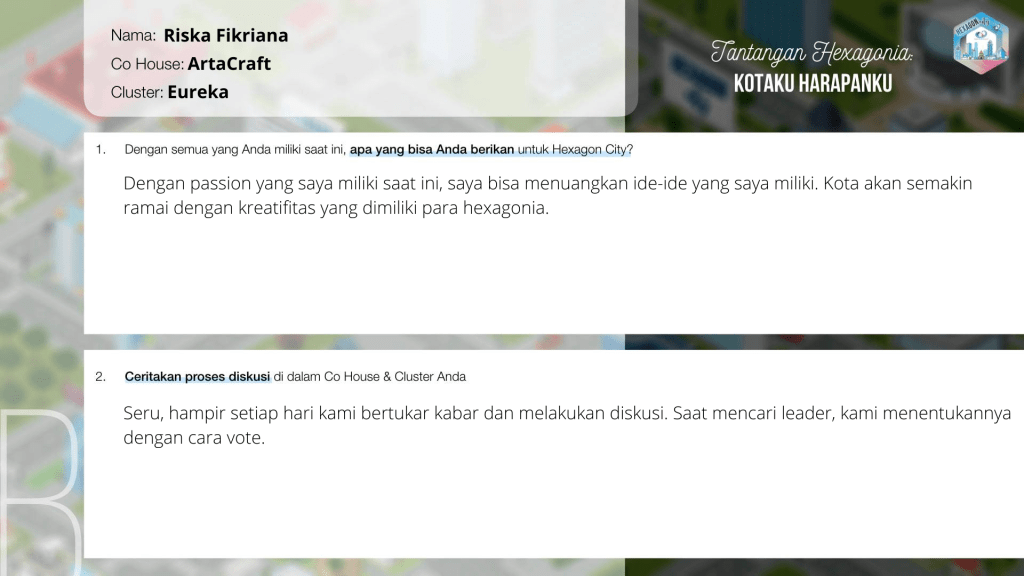Click highlighted phrase apa yang bisa Anda berikan
This screenshot has width=1024, height=576.
click(x=432, y=150)
